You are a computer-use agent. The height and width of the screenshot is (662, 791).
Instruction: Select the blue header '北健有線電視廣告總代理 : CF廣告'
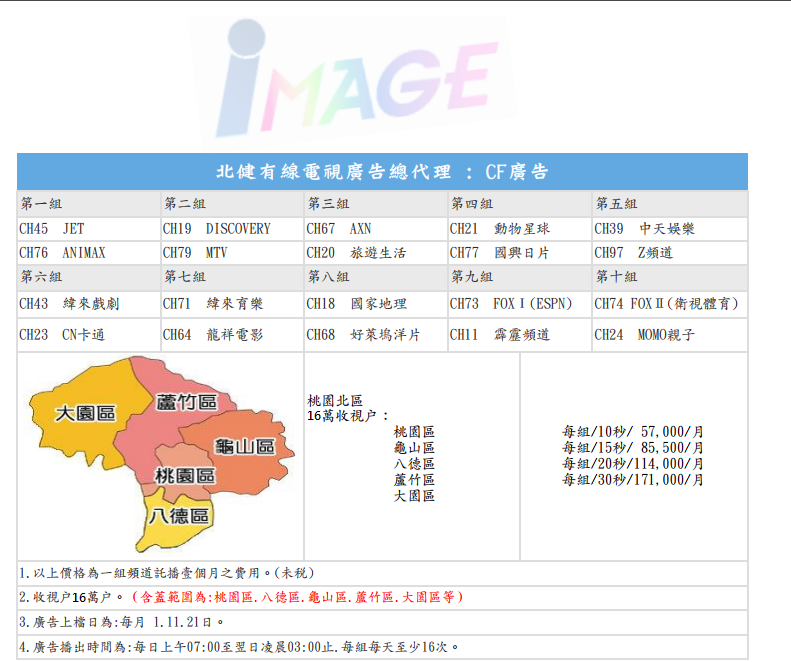(382, 172)
